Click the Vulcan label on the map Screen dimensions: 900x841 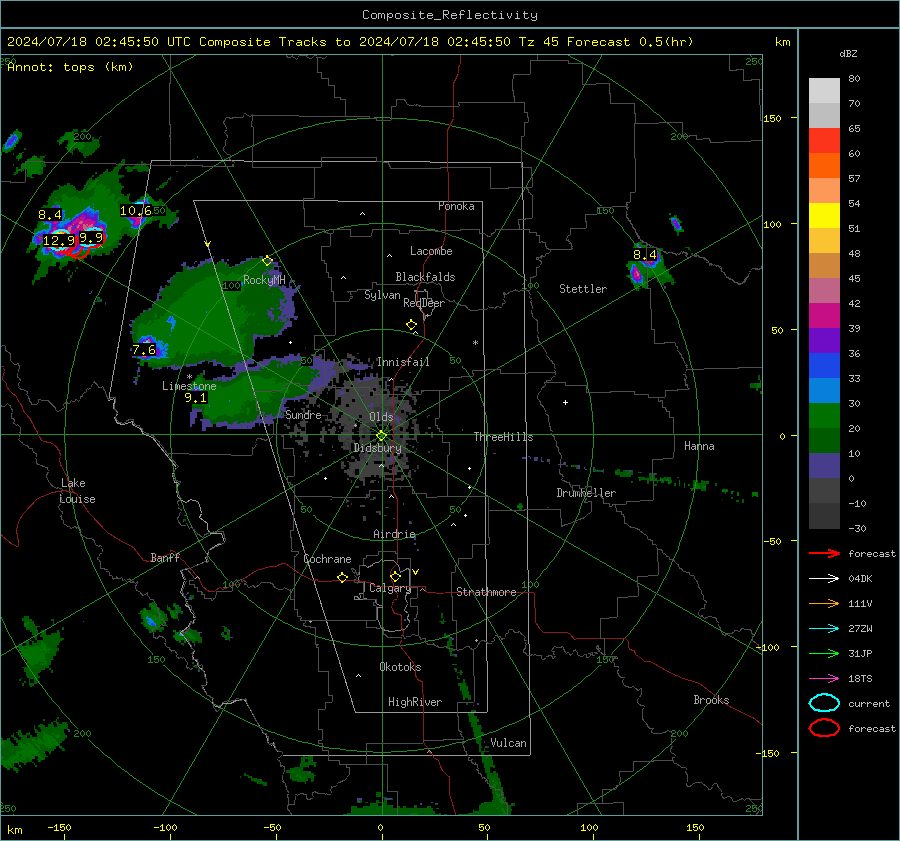508,743
